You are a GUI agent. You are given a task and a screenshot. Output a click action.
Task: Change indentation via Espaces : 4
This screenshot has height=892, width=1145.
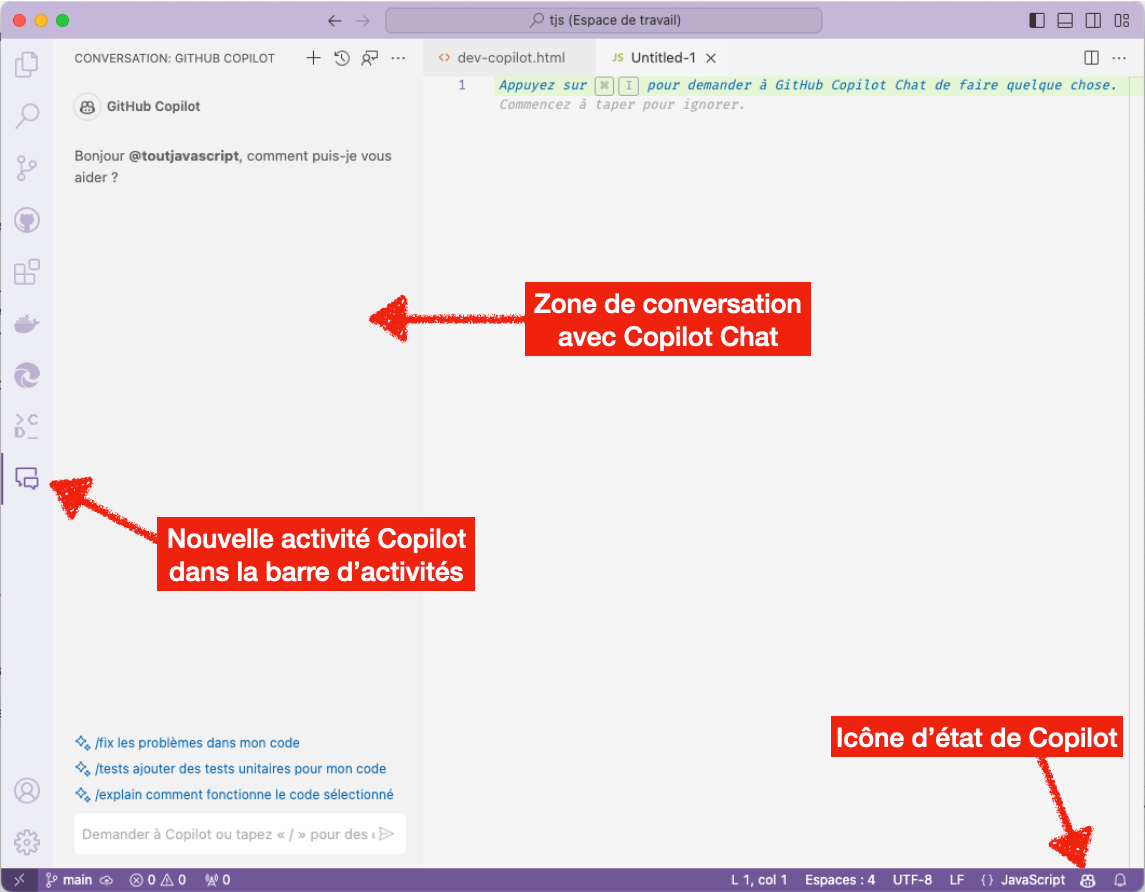[x=840, y=880]
